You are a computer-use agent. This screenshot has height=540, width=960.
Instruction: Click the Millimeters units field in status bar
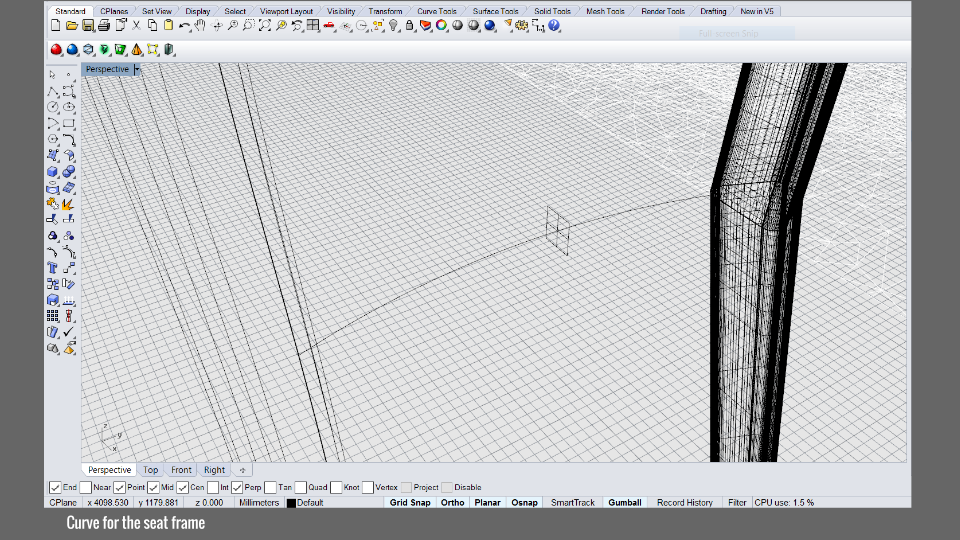pos(259,502)
